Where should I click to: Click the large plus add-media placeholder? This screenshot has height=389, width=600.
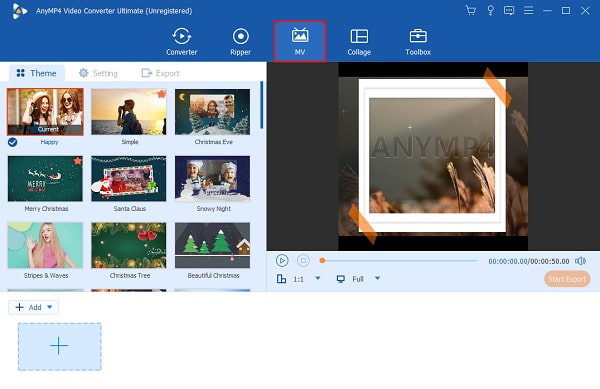(x=60, y=347)
